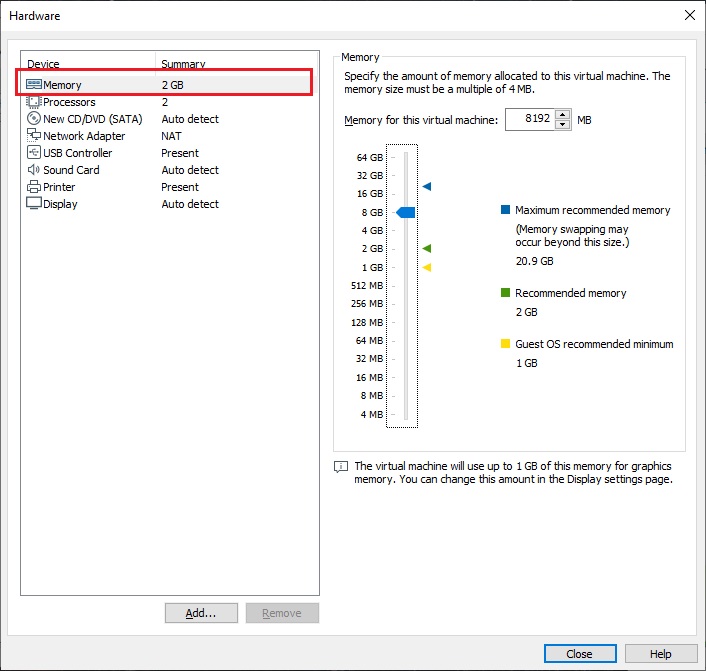Click the 2 GB scale label
Image resolution: width=706 pixels, height=671 pixels.
[372, 249]
